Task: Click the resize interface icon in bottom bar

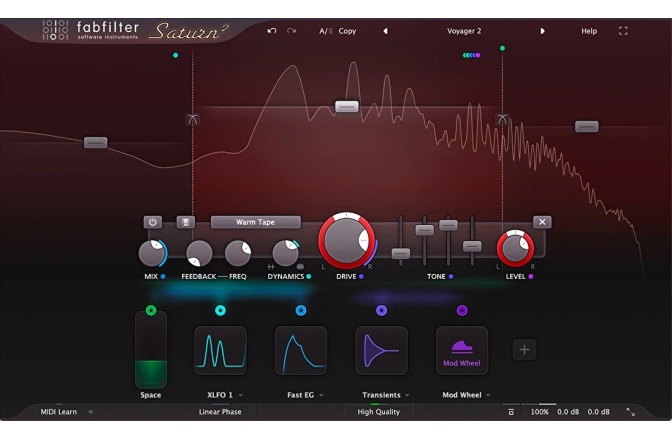Action: click(630, 412)
